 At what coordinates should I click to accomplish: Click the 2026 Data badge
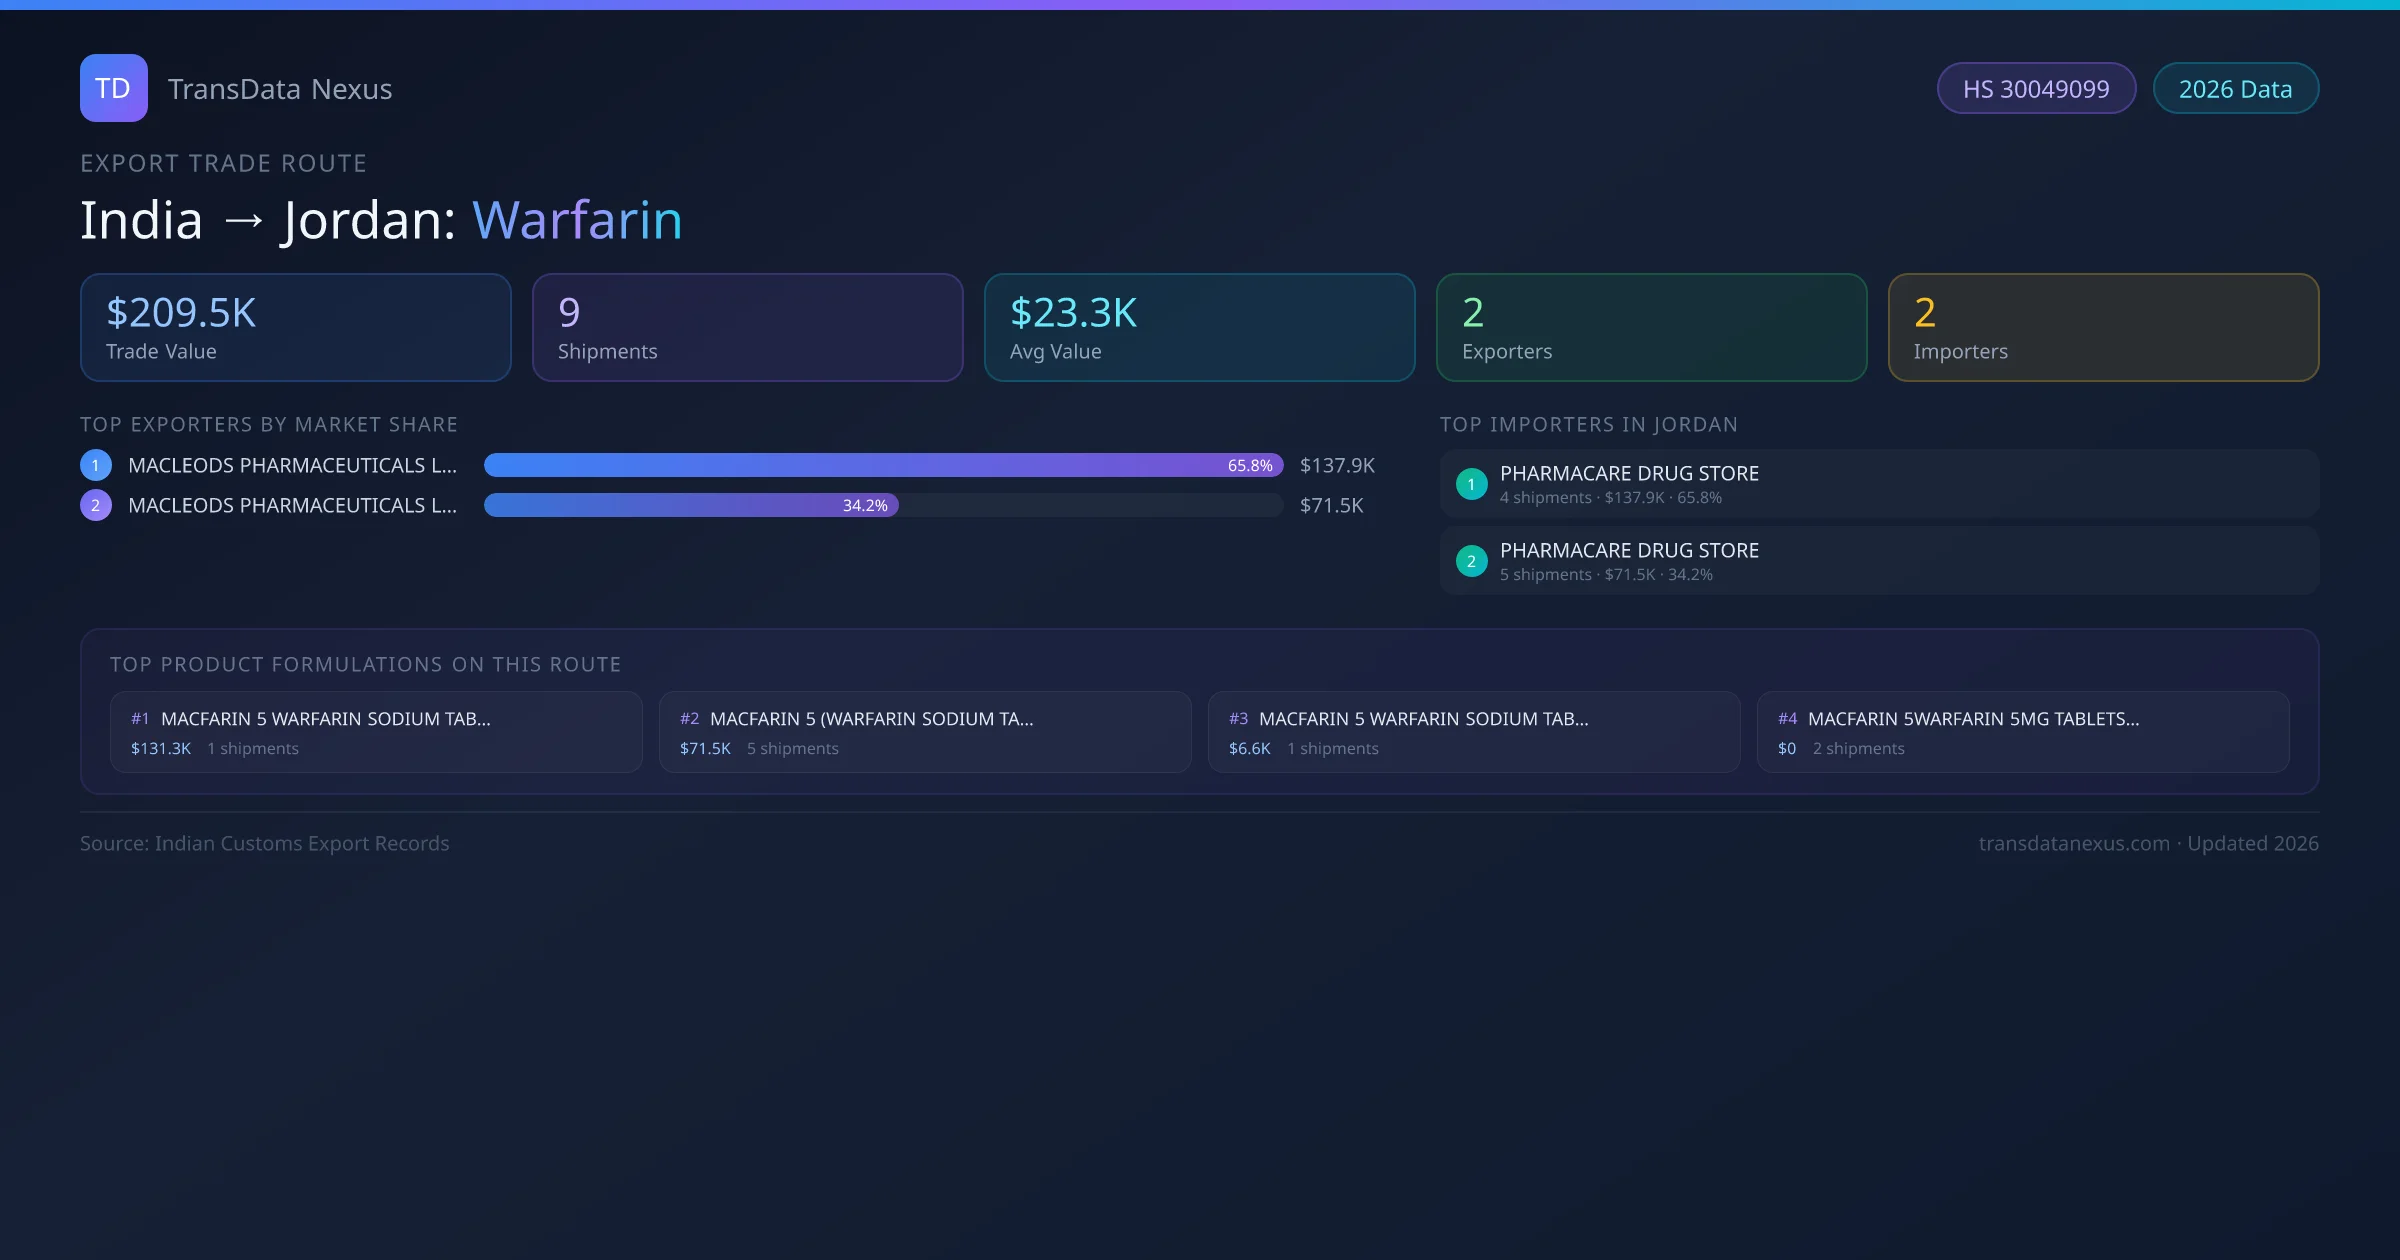pyautogui.click(x=2234, y=89)
